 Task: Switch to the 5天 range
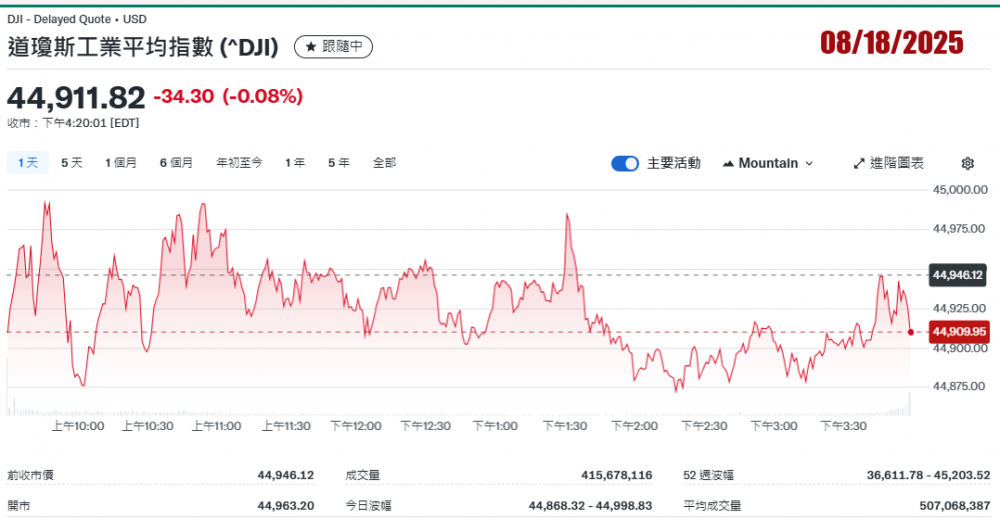tap(72, 163)
